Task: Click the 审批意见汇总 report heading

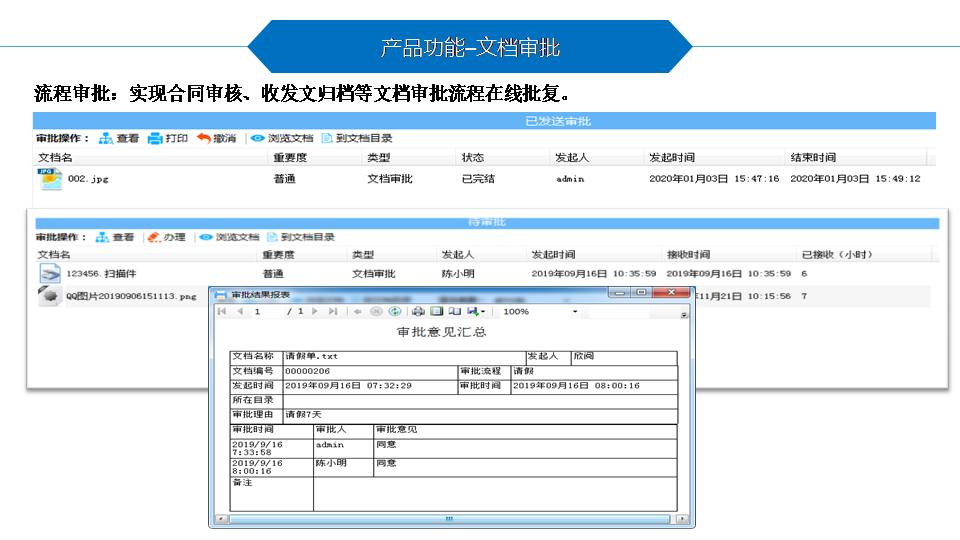Action: click(441, 332)
